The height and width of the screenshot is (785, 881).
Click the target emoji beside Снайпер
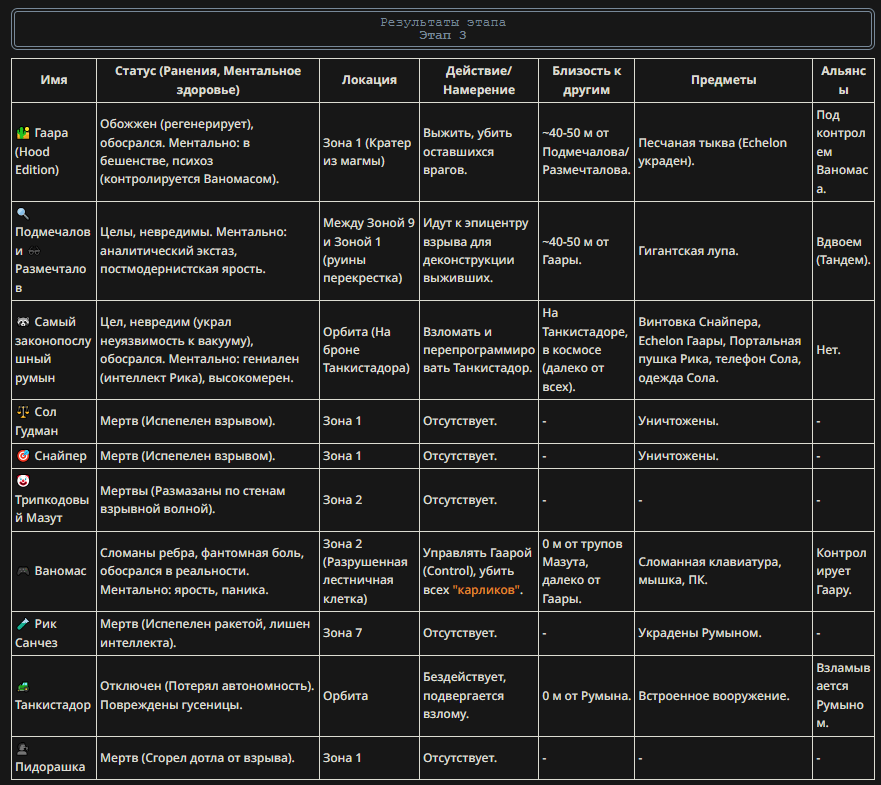[x=23, y=456]
